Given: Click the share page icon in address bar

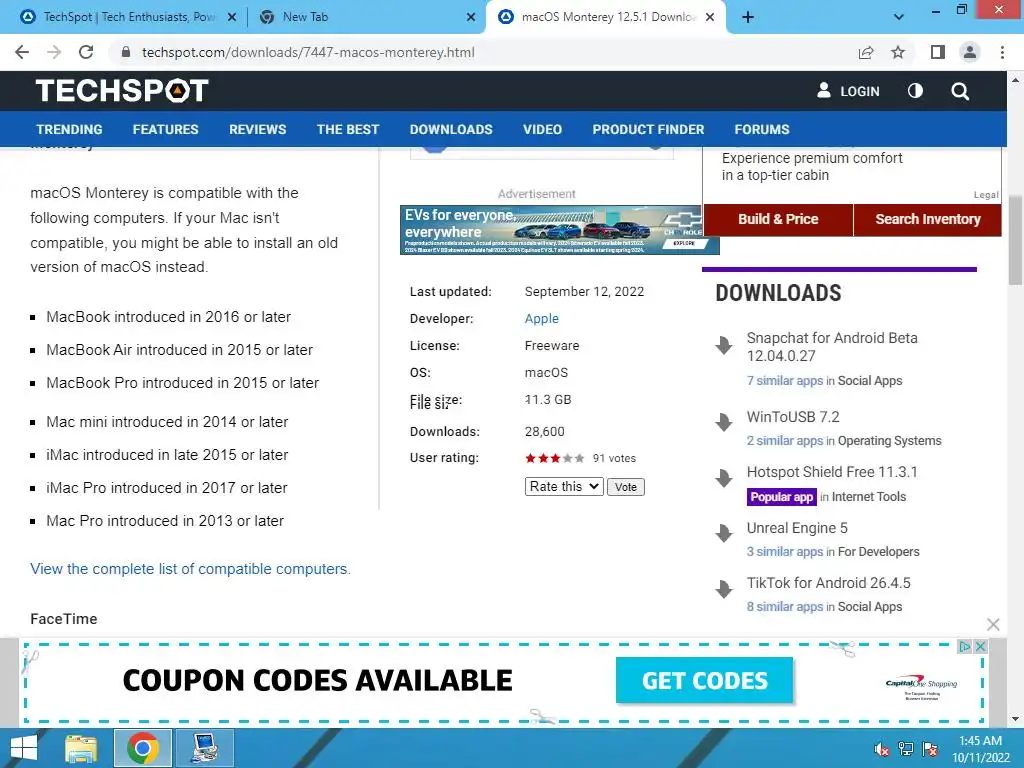Looking at the screenshot, I should click(866, 52).
